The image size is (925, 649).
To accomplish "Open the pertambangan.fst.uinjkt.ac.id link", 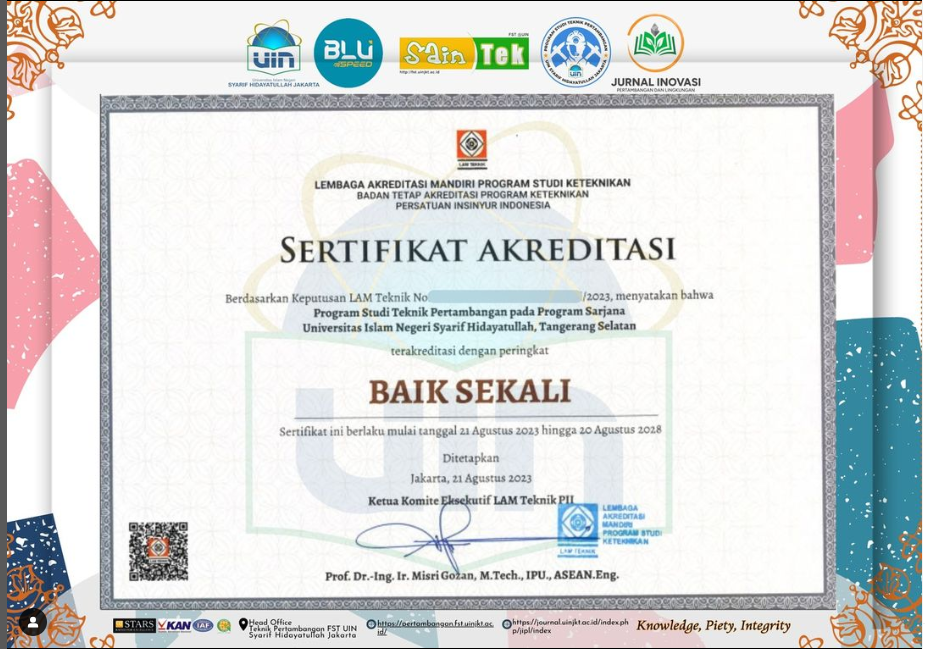I will (x=435, y=627).
